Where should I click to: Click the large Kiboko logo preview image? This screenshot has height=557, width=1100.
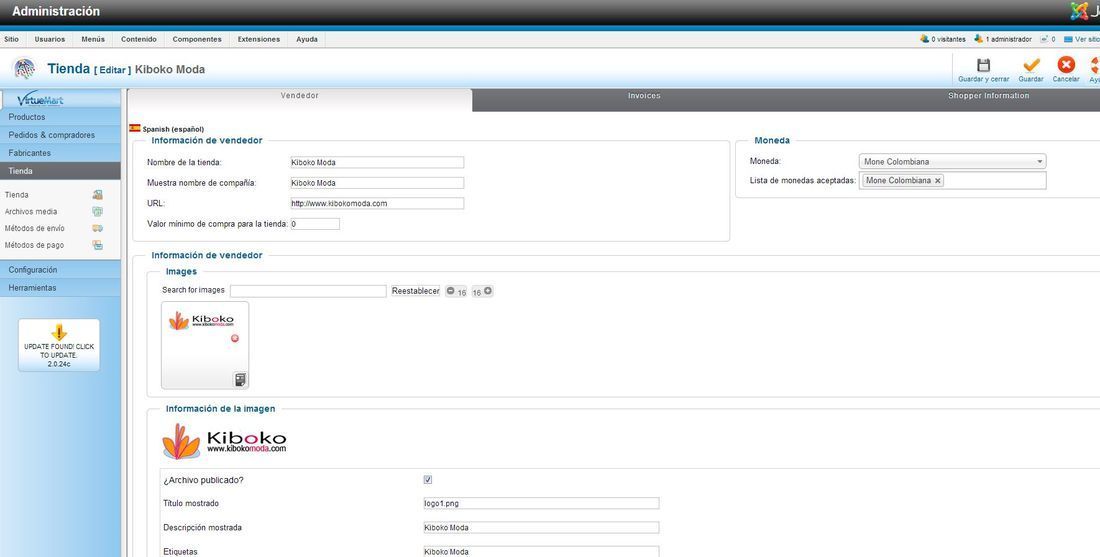(224, 442)
